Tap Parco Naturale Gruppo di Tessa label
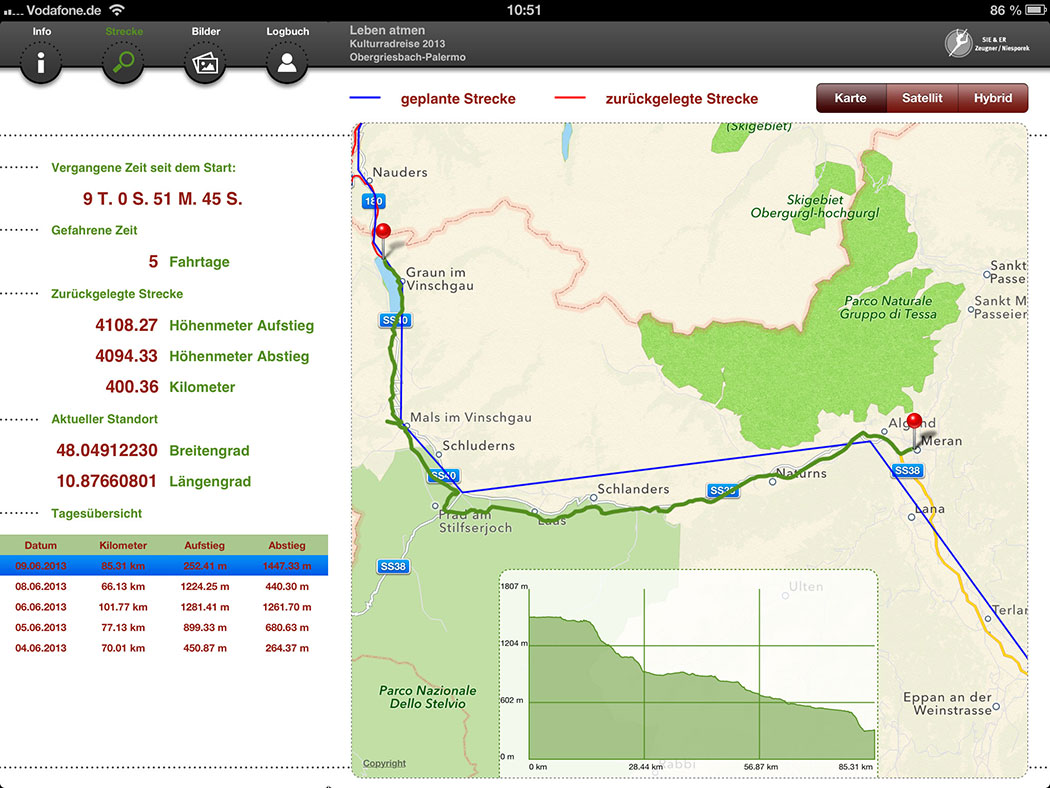This screenshot has height=788, width=1050. 888,307
